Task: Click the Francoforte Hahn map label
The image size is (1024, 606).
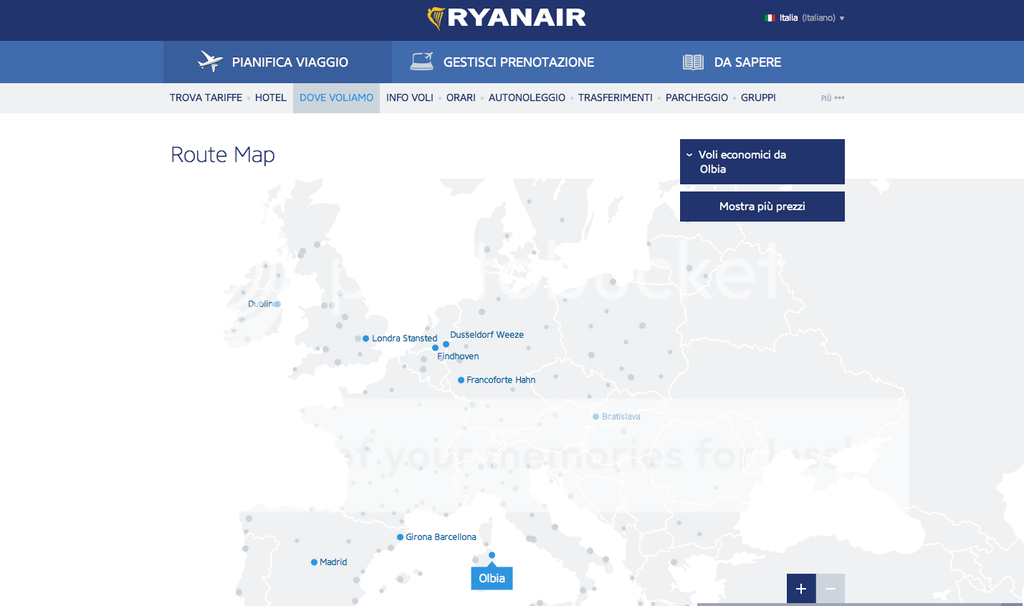Action: click(501, 380)
